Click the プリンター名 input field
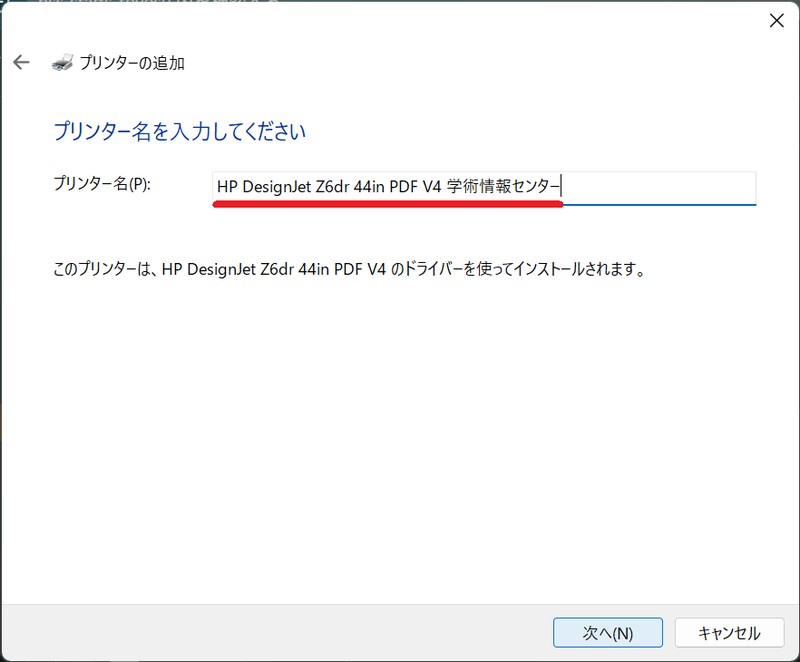This screenshot has height=662, width=800. point(484,187)
